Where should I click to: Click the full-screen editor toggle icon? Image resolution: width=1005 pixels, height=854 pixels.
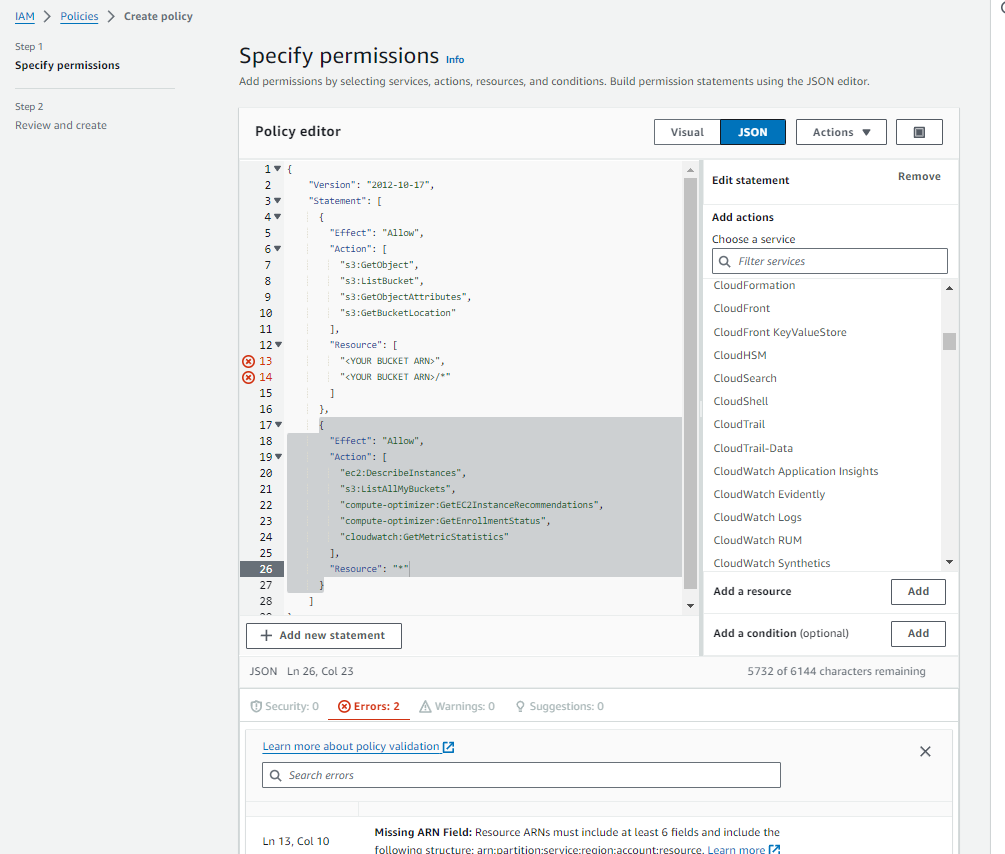[919, 132]
